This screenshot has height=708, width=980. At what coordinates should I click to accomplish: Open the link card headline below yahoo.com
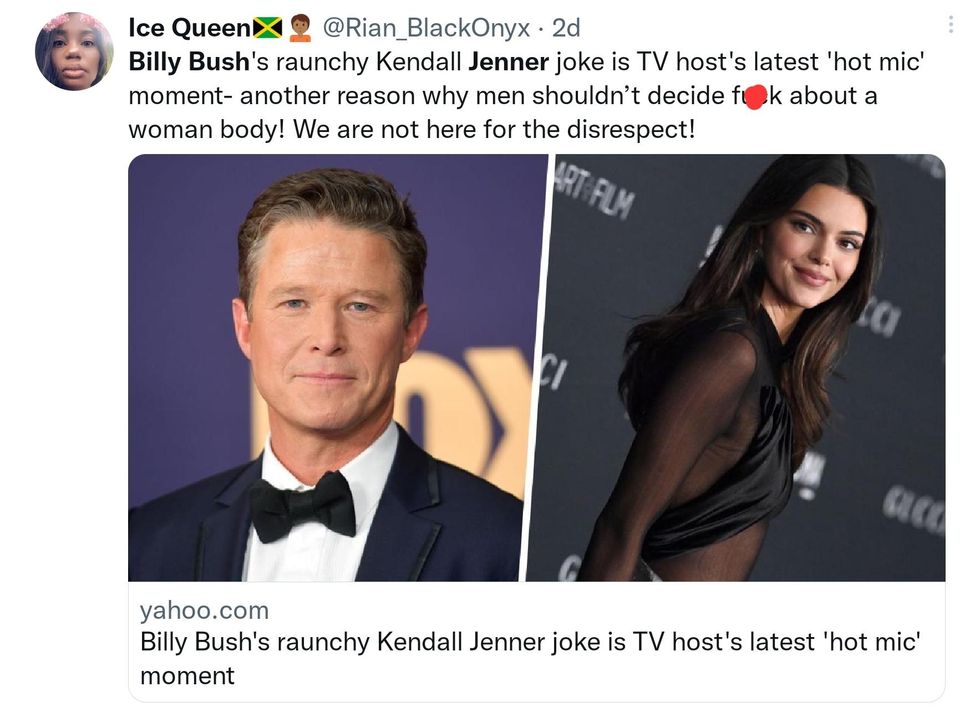pos(528,658)
